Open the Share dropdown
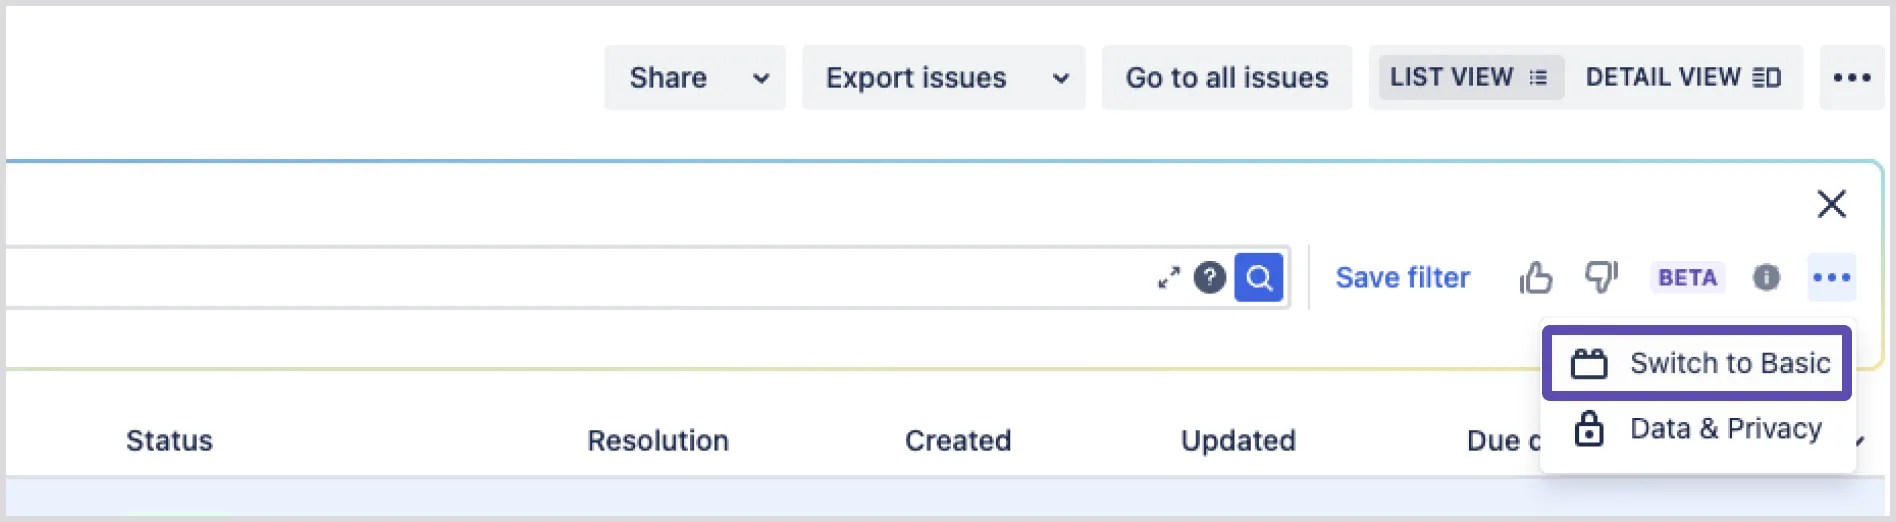Image resolution: width=1896 pixels, height=522 pixels. coord(695,77)
